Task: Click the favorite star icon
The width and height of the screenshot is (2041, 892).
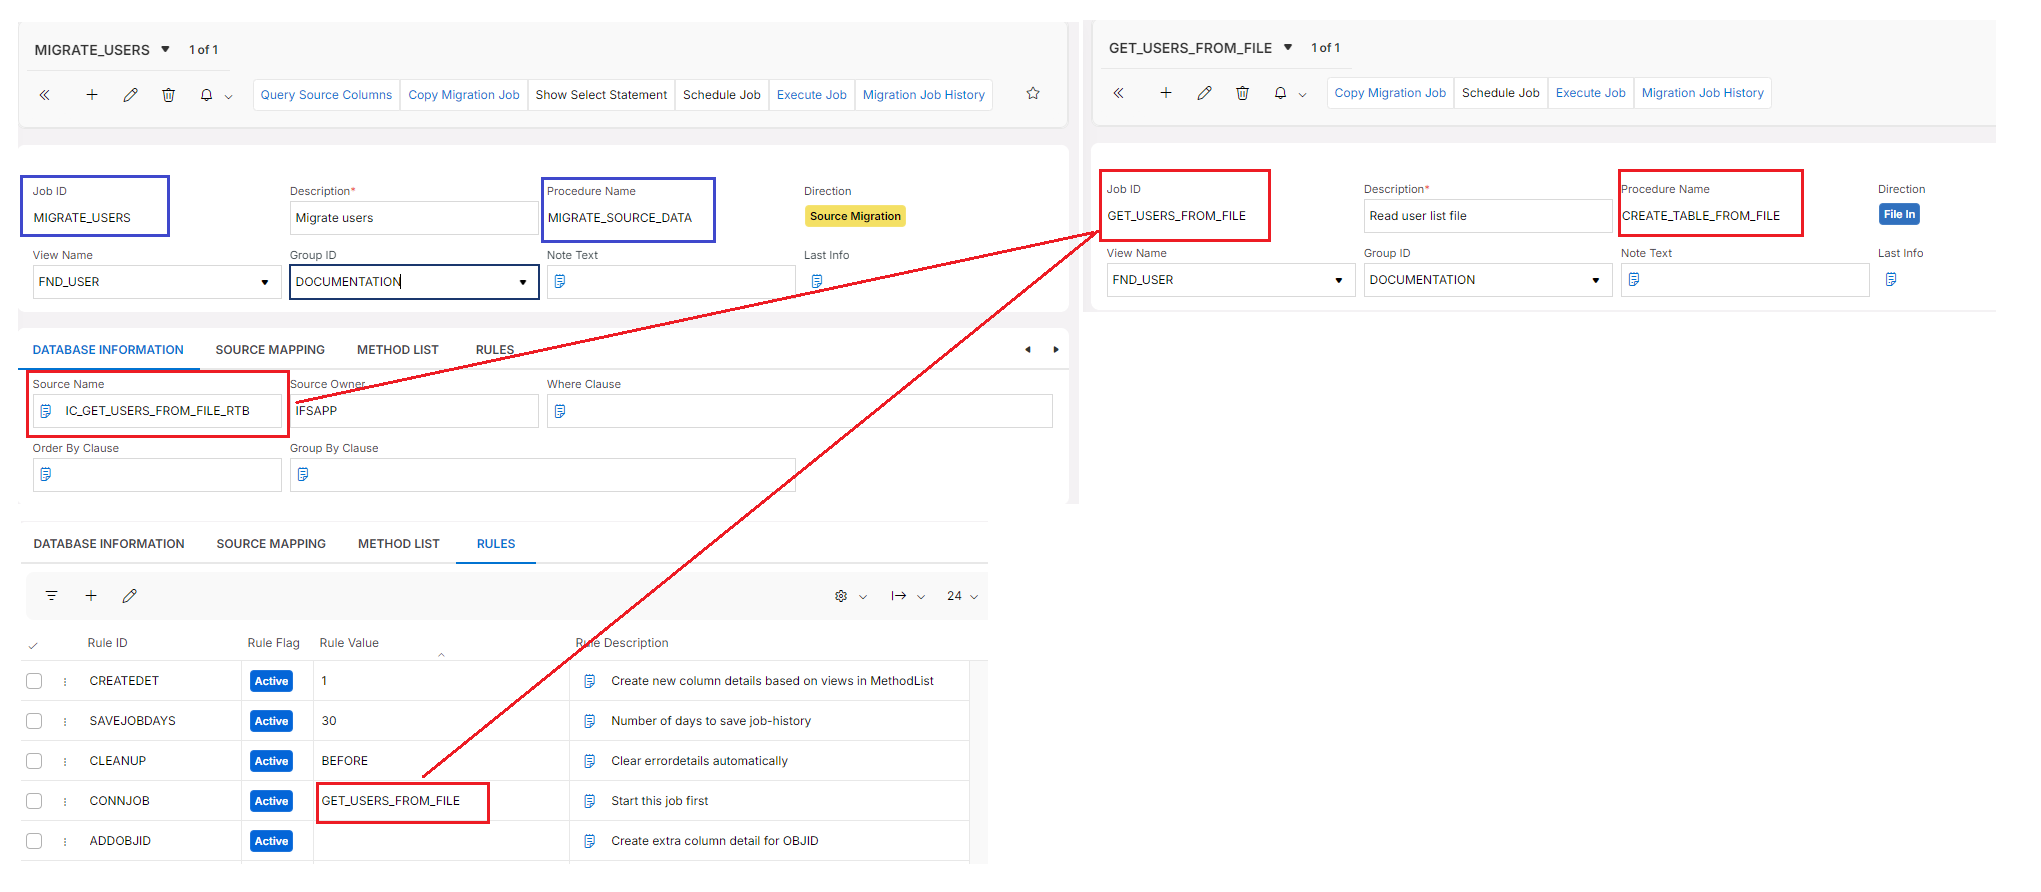Action: tap(1033, 93)
